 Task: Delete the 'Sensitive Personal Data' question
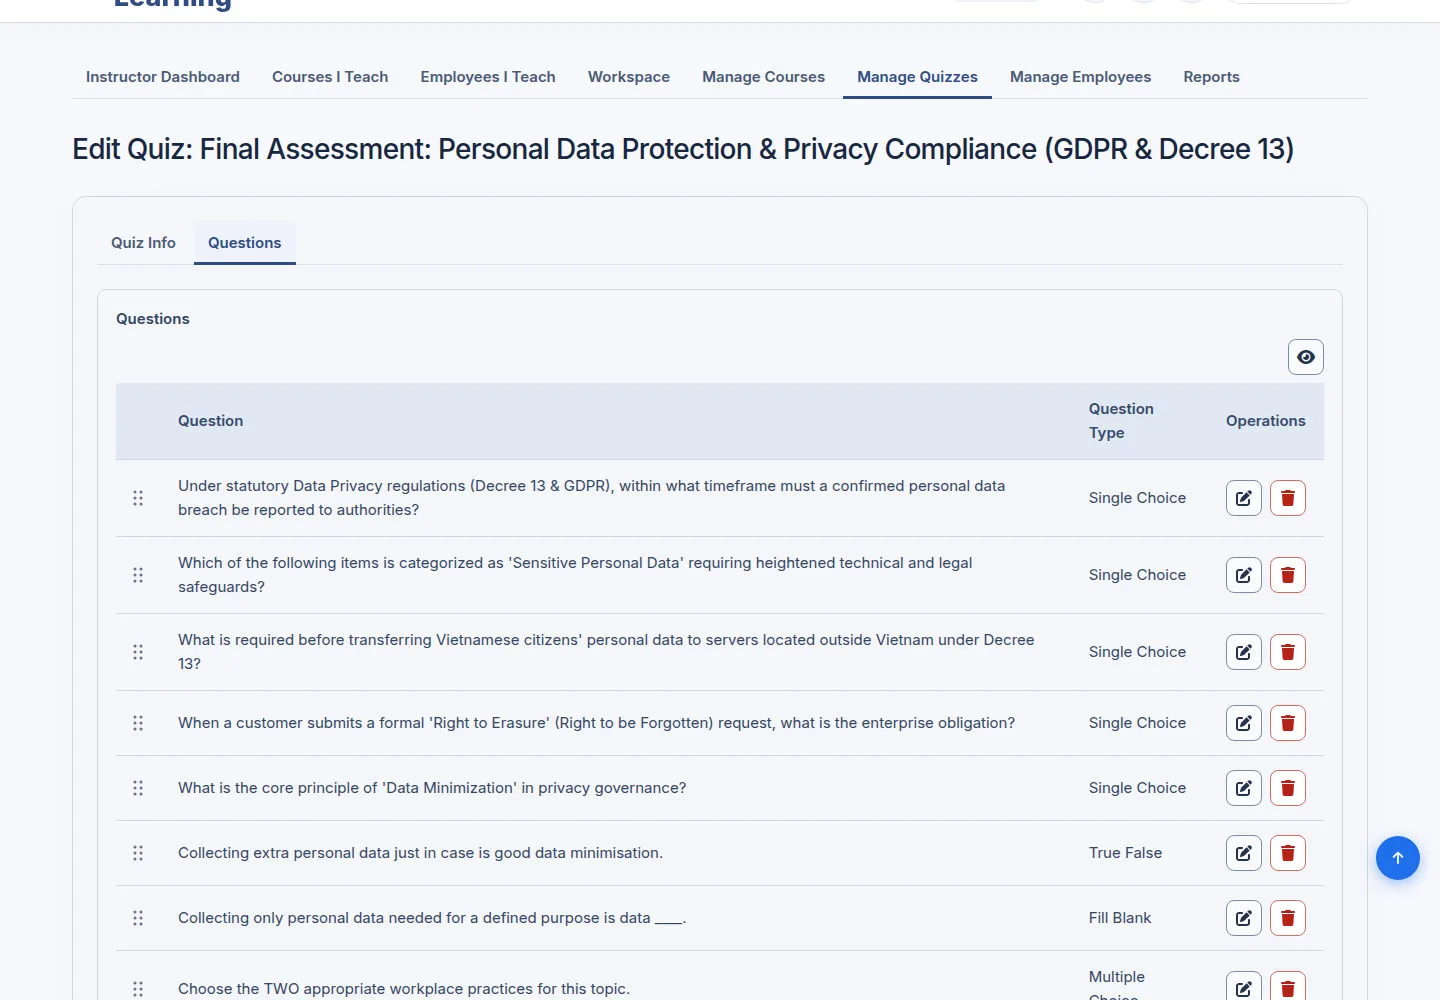point(1288,575)
